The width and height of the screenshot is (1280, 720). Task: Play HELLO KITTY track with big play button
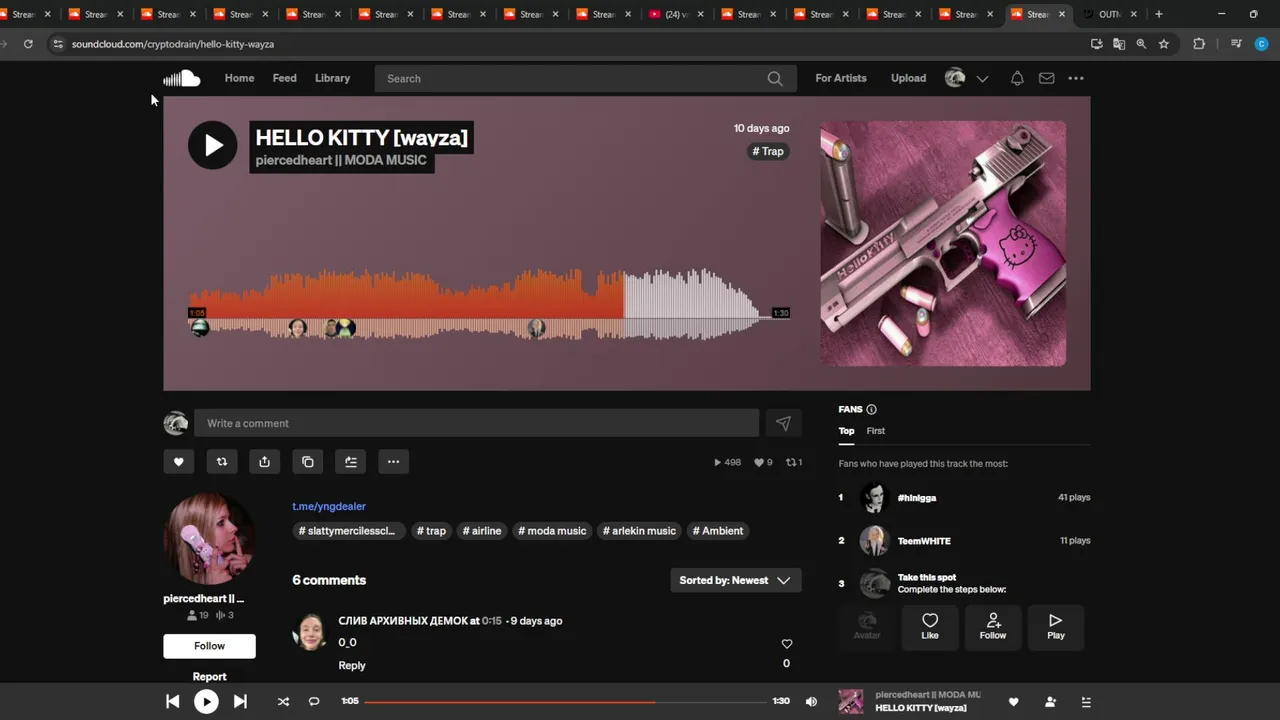coord(212,145)
